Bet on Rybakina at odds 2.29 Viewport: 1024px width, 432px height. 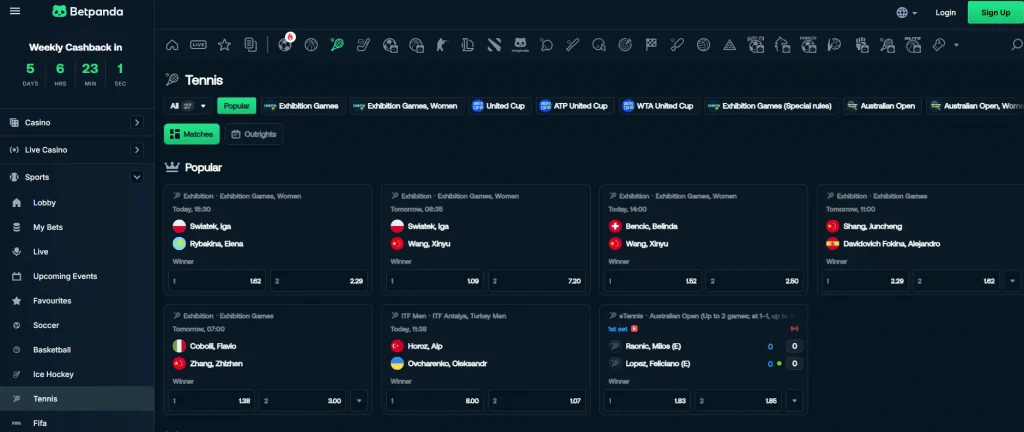point(319,282)
